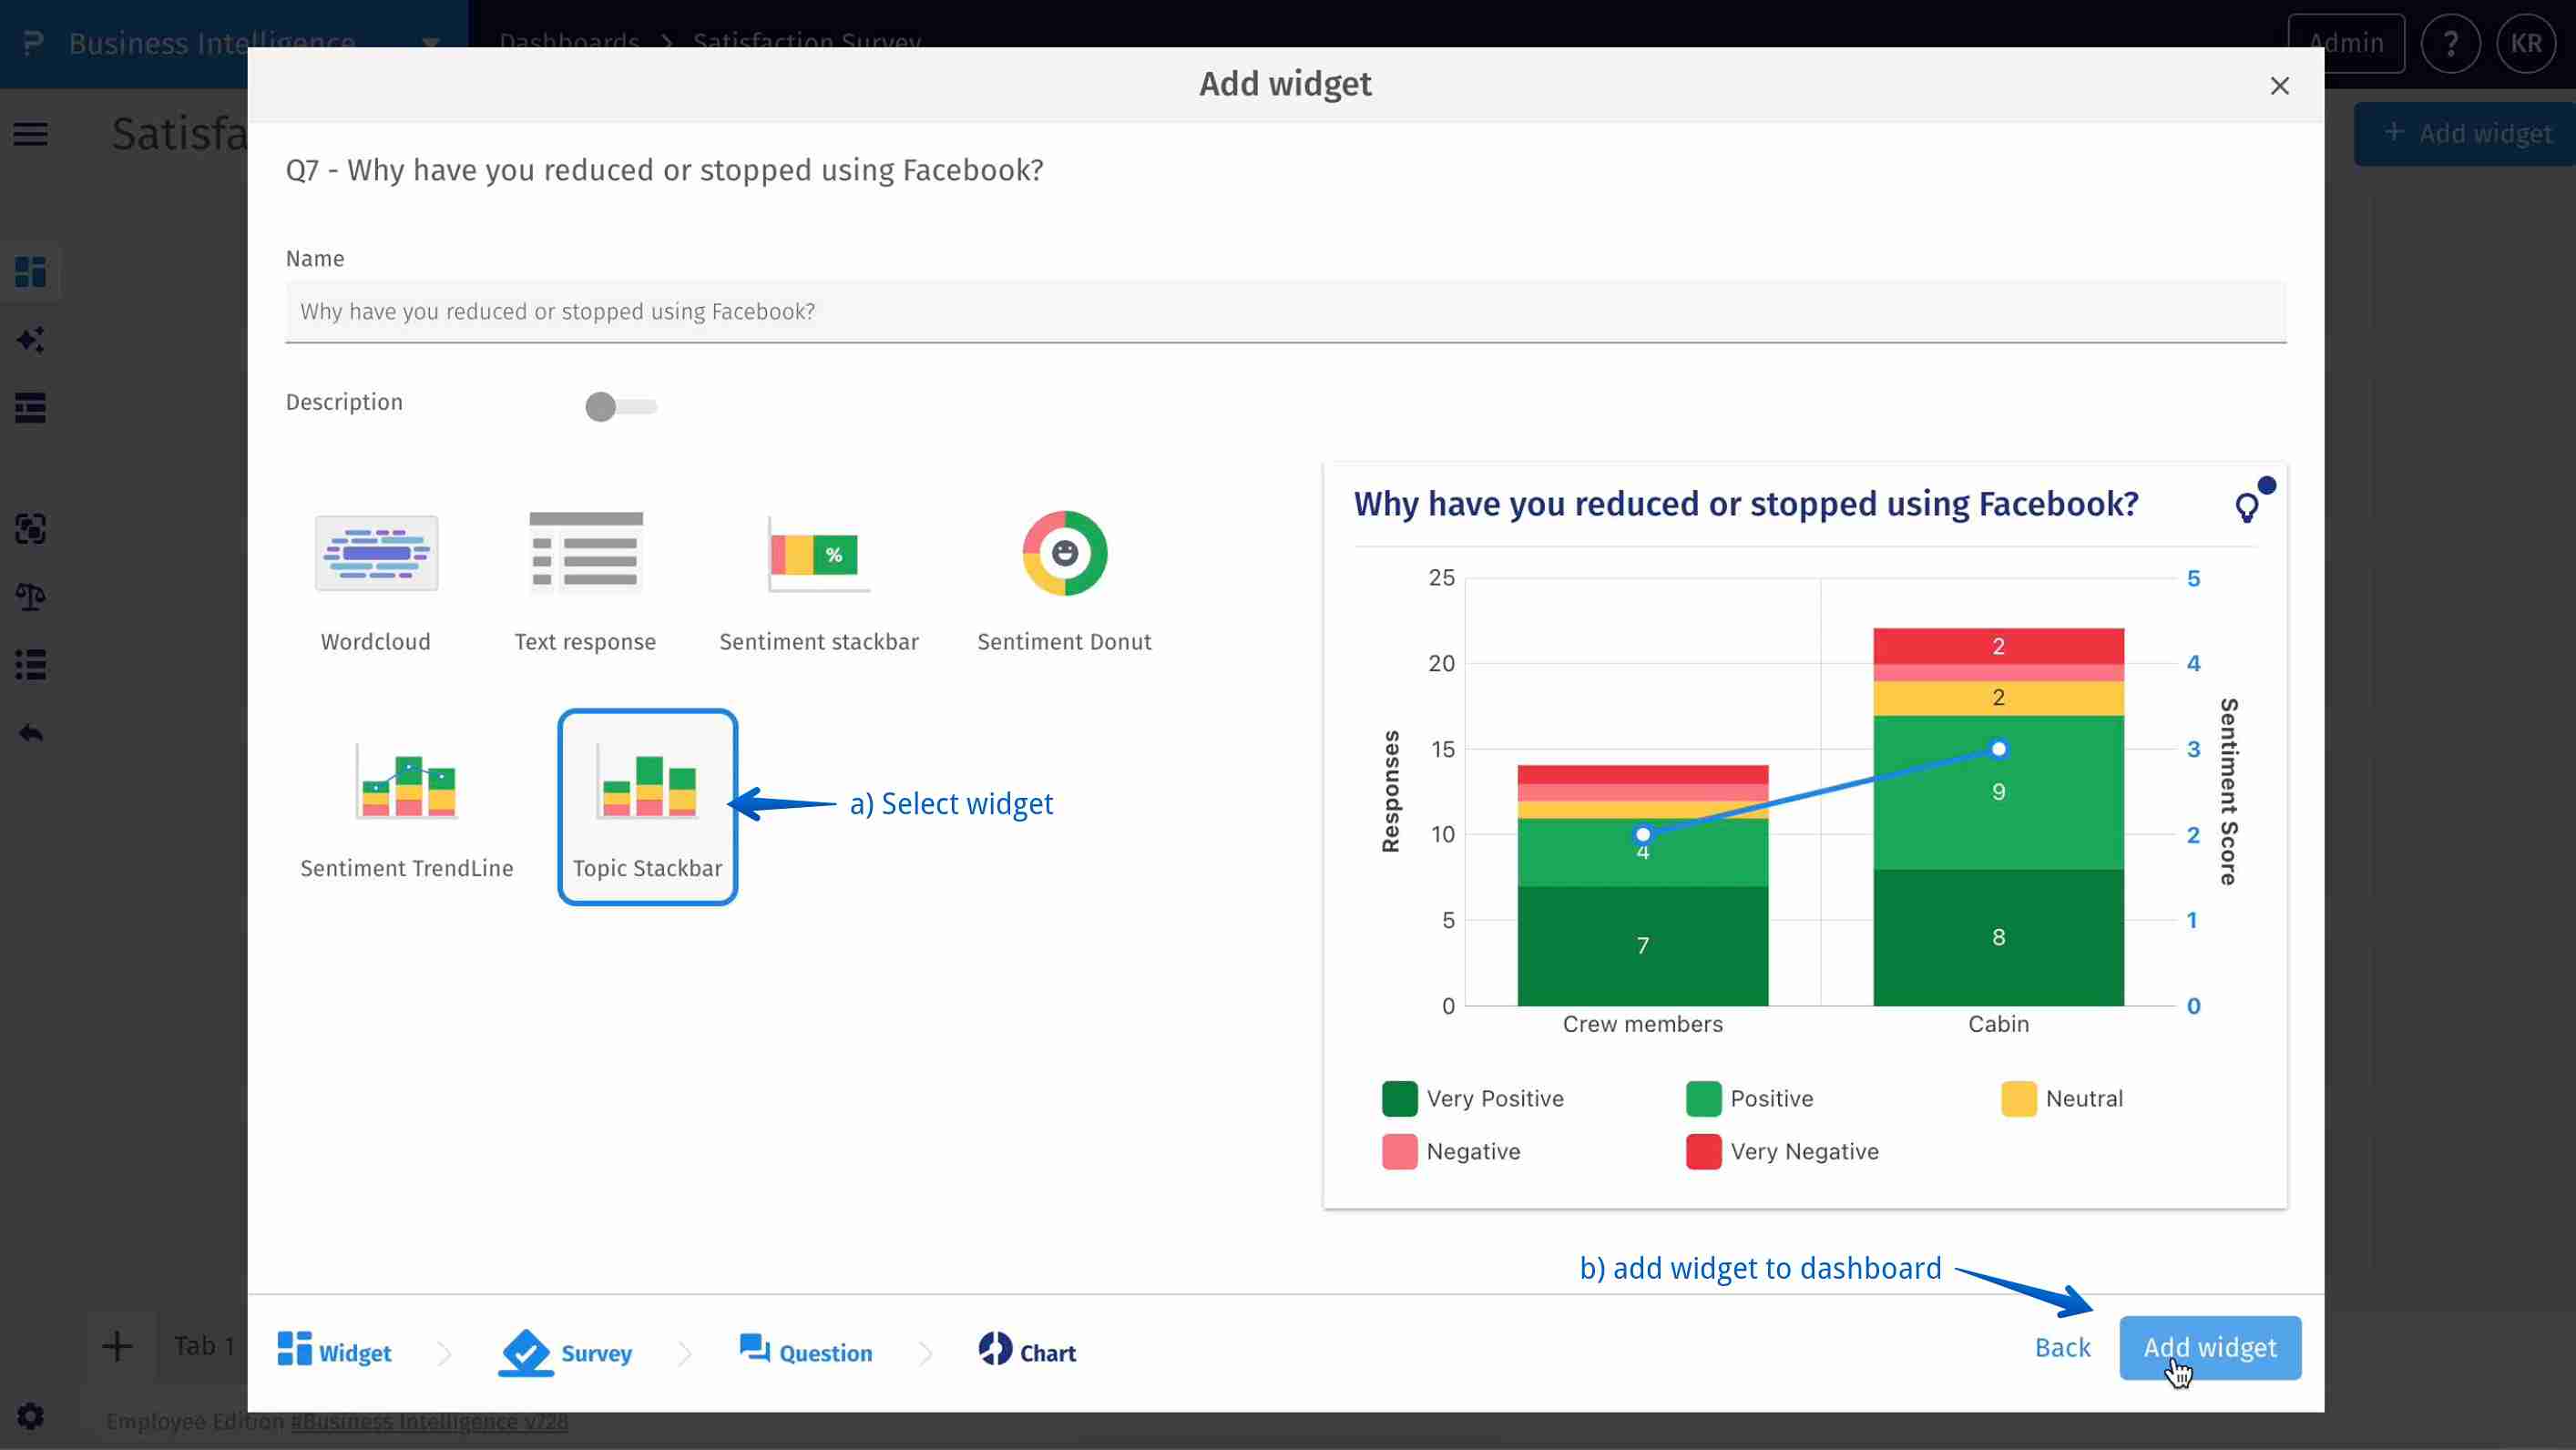Click the Back link
The width and height of the screenshot is (2576, 1450).
coord(2062,1347)
